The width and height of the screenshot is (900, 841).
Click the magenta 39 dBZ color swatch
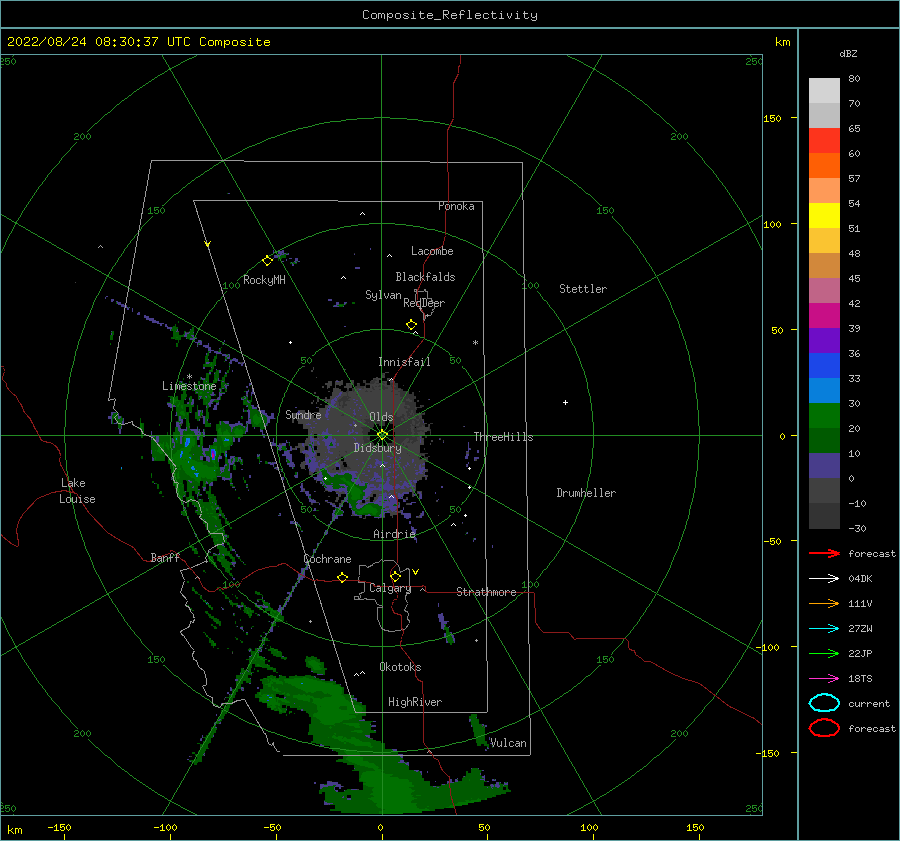[x=824, y=315]
